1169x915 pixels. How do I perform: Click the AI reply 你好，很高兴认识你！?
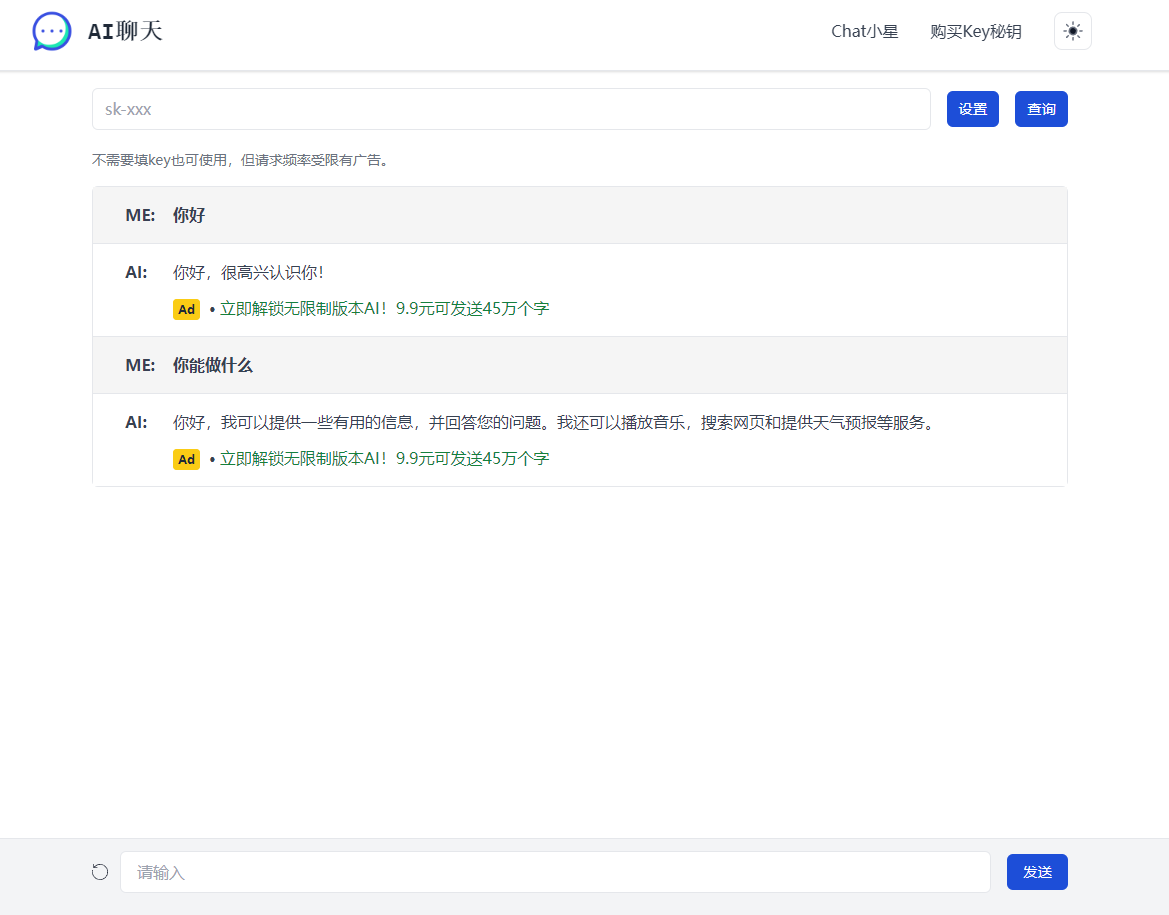pyautogui.click(x=248, y=272)
